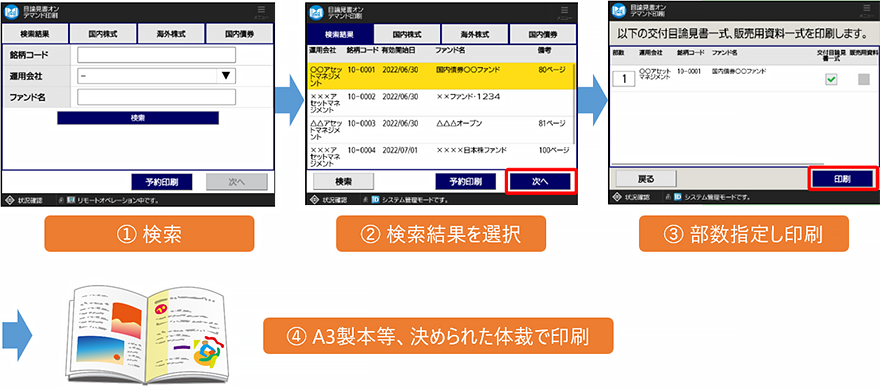Click the 銘柄コード input field
This screenshot has height=388, width=880.
[157, 54]
